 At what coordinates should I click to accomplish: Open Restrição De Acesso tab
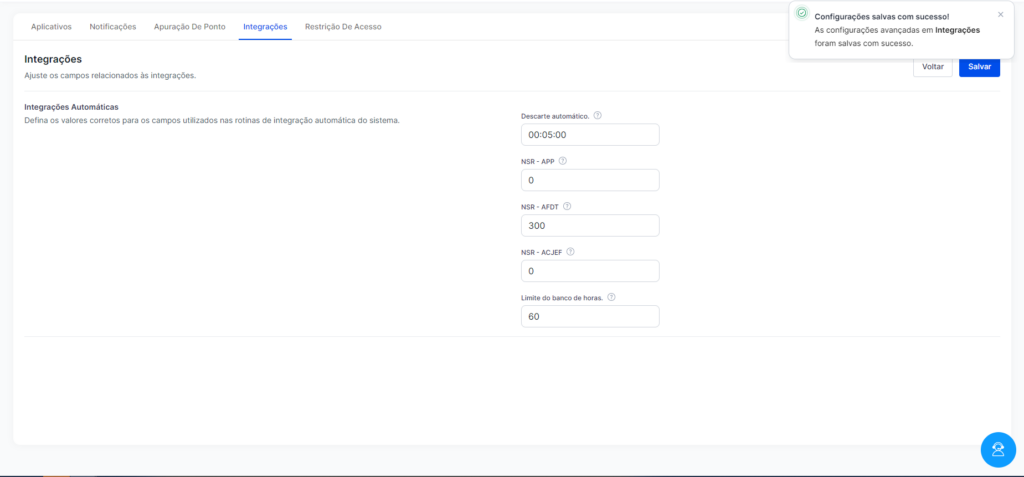343,27
